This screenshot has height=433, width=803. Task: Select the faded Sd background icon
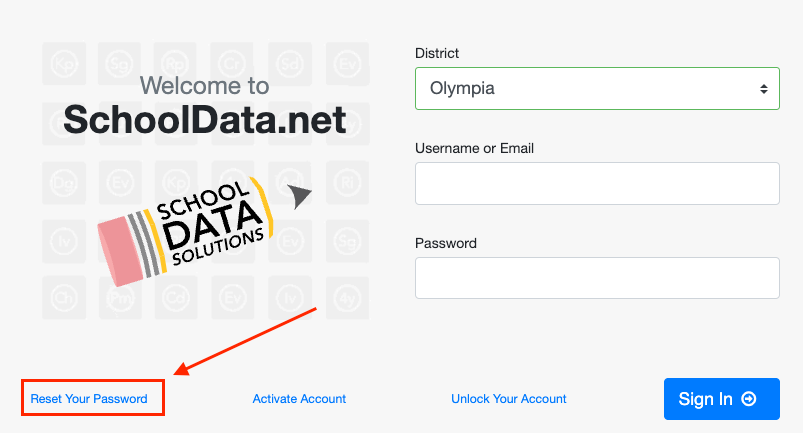tap(290, 64)
